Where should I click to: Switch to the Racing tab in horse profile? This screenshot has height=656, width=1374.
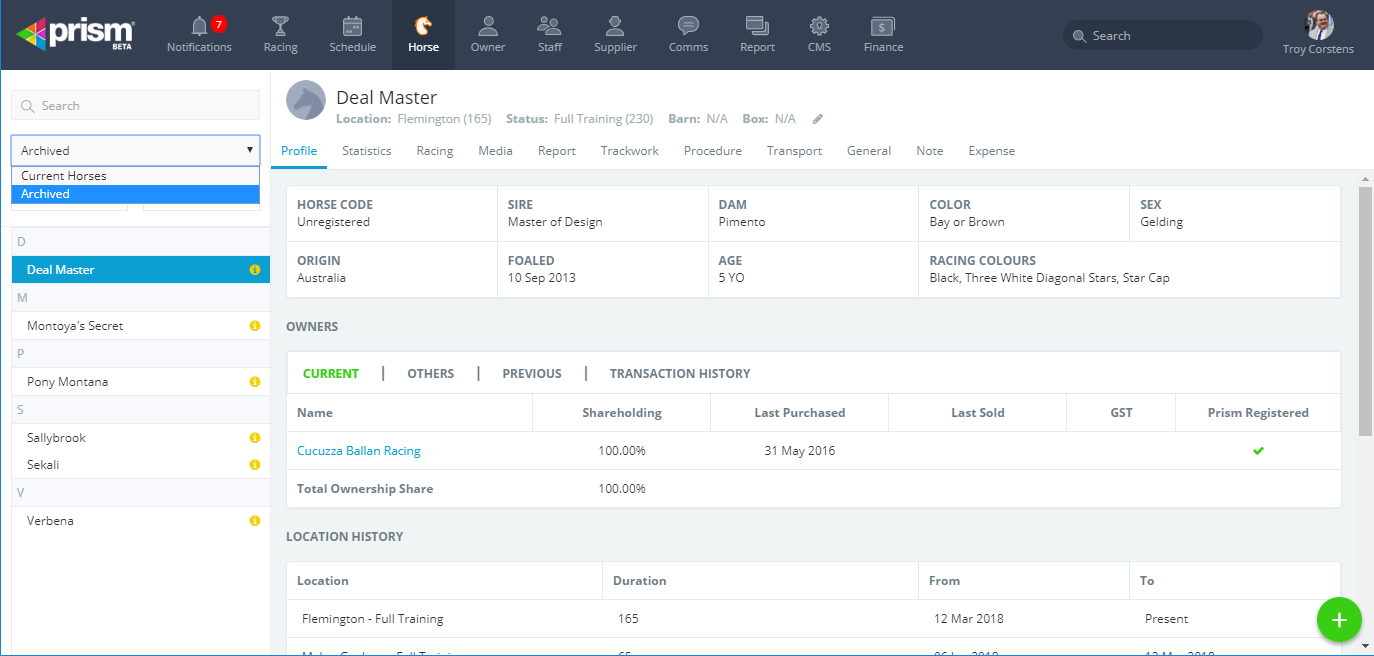click(435, 151)
